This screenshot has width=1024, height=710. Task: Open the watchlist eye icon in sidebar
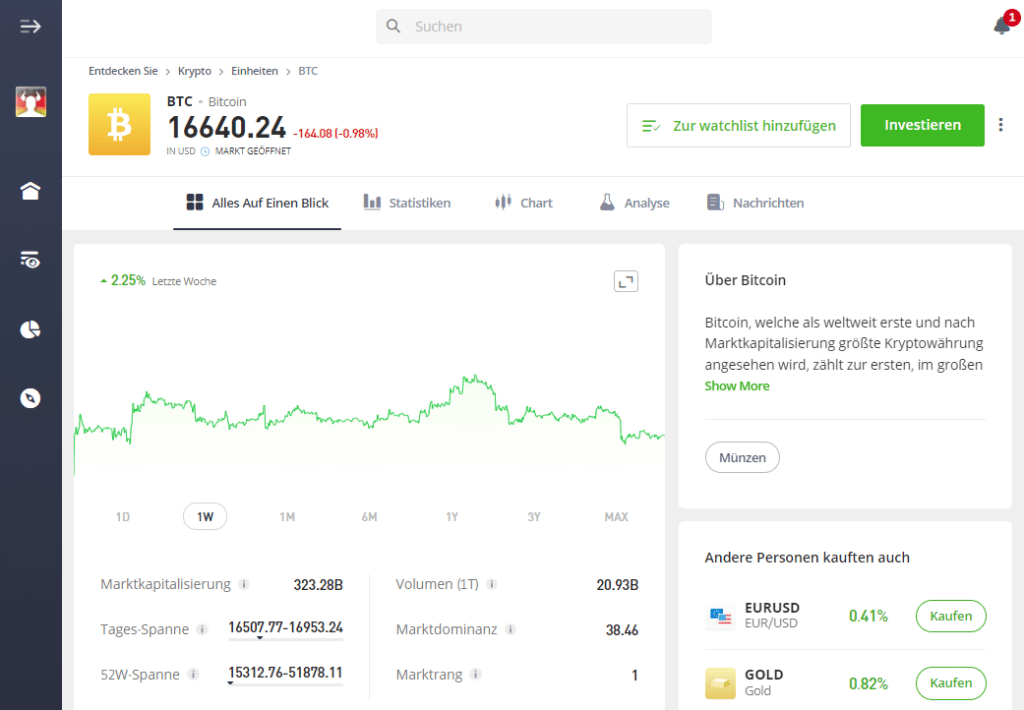(30, 260)
